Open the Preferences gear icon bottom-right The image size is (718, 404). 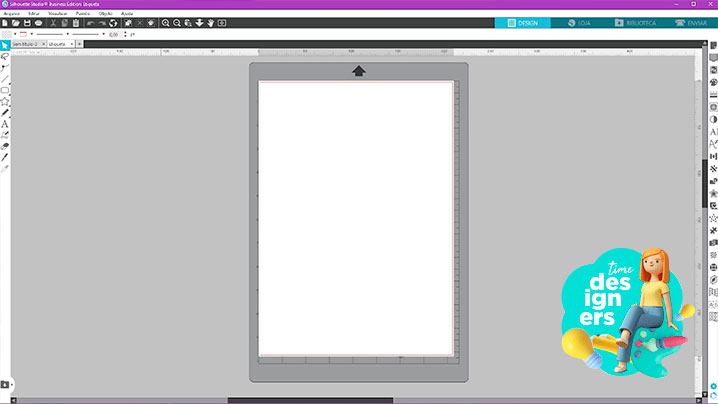click(x=713, y=387)
